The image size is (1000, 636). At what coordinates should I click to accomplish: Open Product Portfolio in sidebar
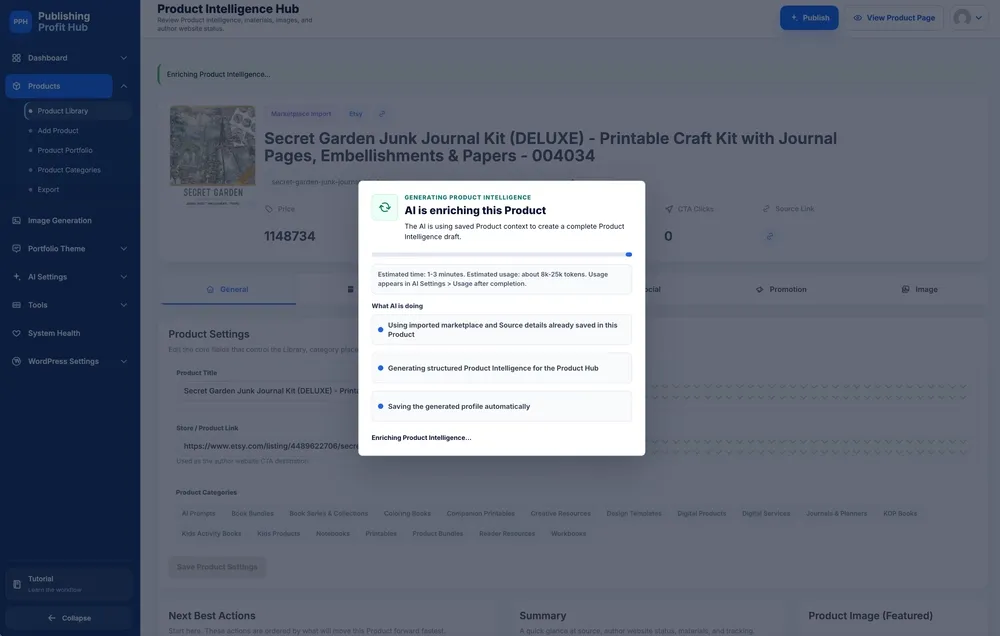tap(65, 151)
